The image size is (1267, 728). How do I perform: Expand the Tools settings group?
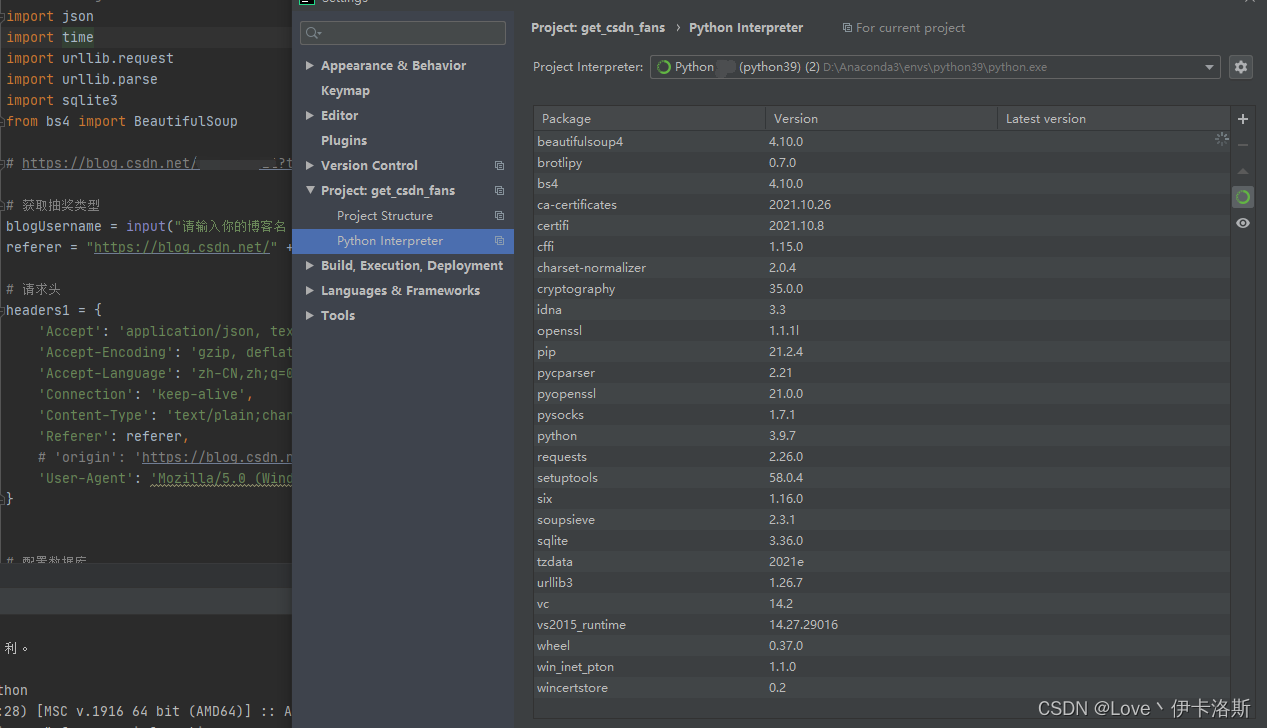[309, 316]
